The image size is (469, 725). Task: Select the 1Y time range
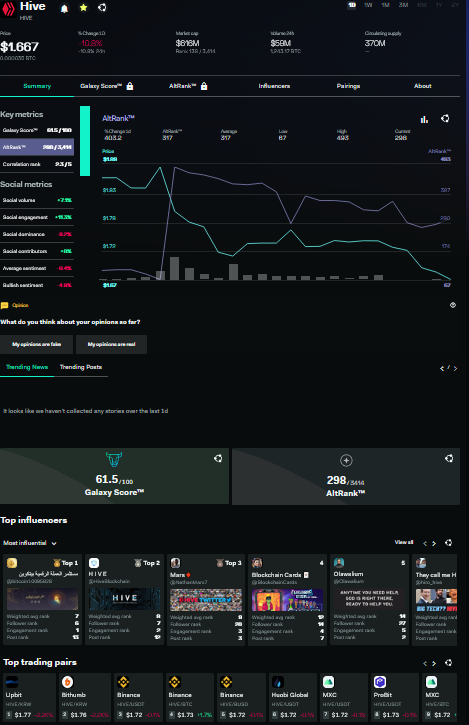point(438,5)
